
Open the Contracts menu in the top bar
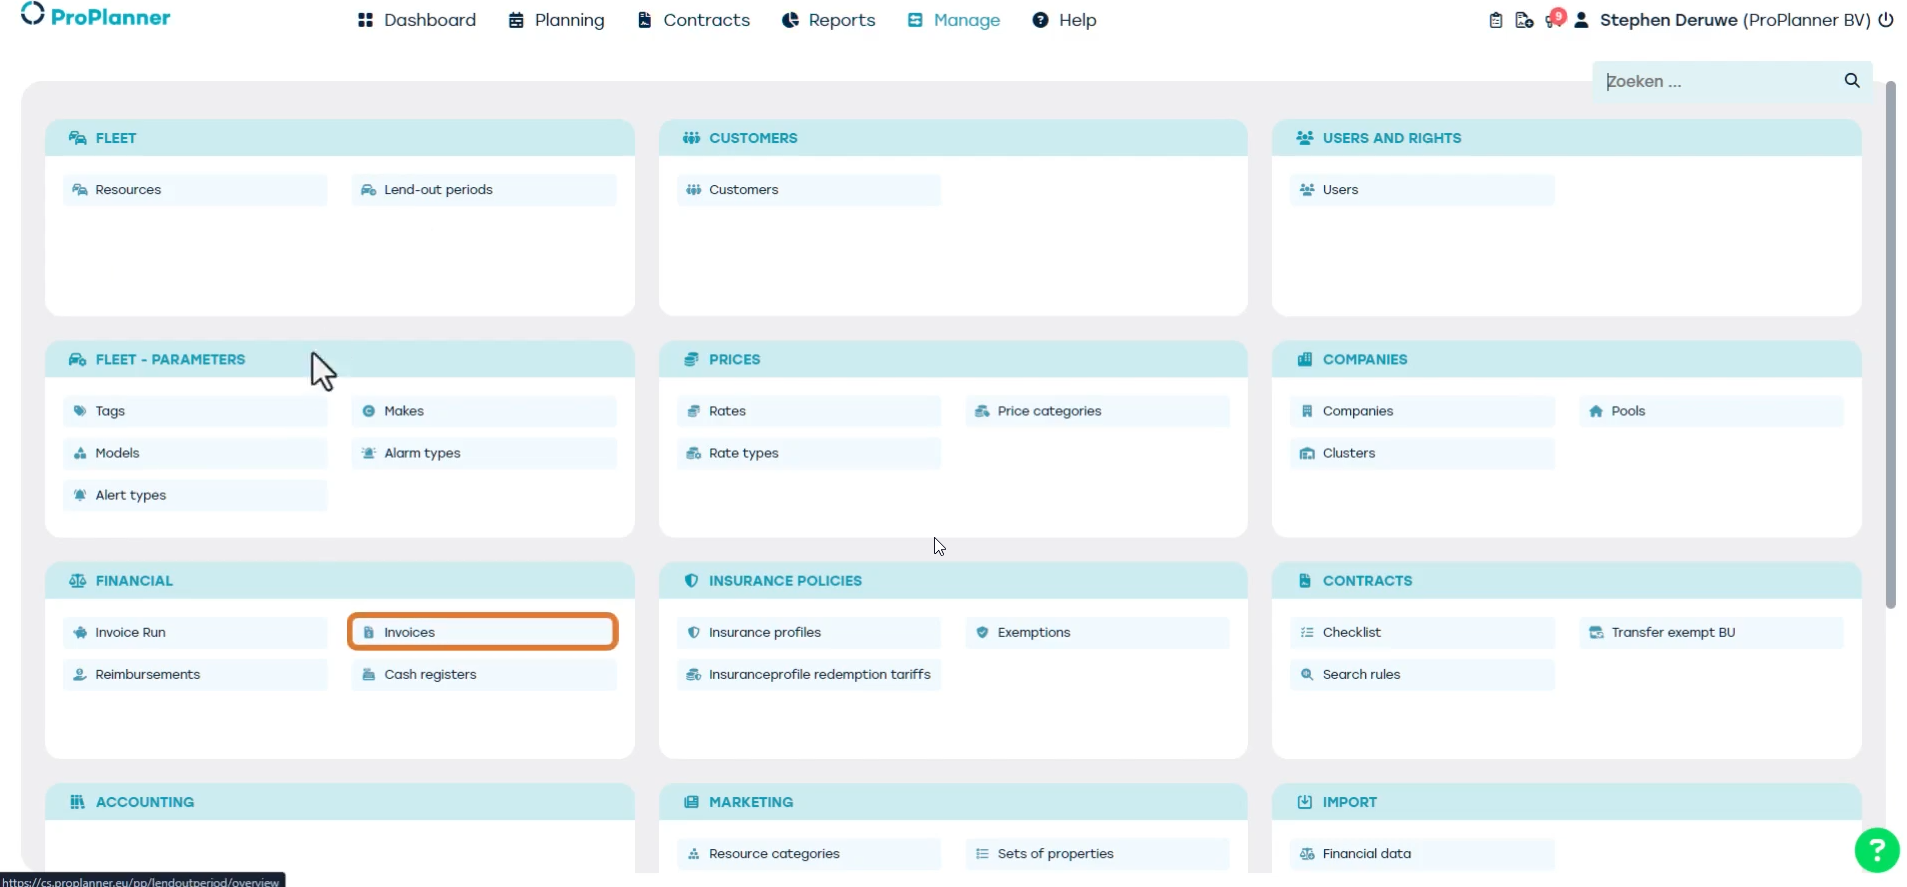point(694,20)
